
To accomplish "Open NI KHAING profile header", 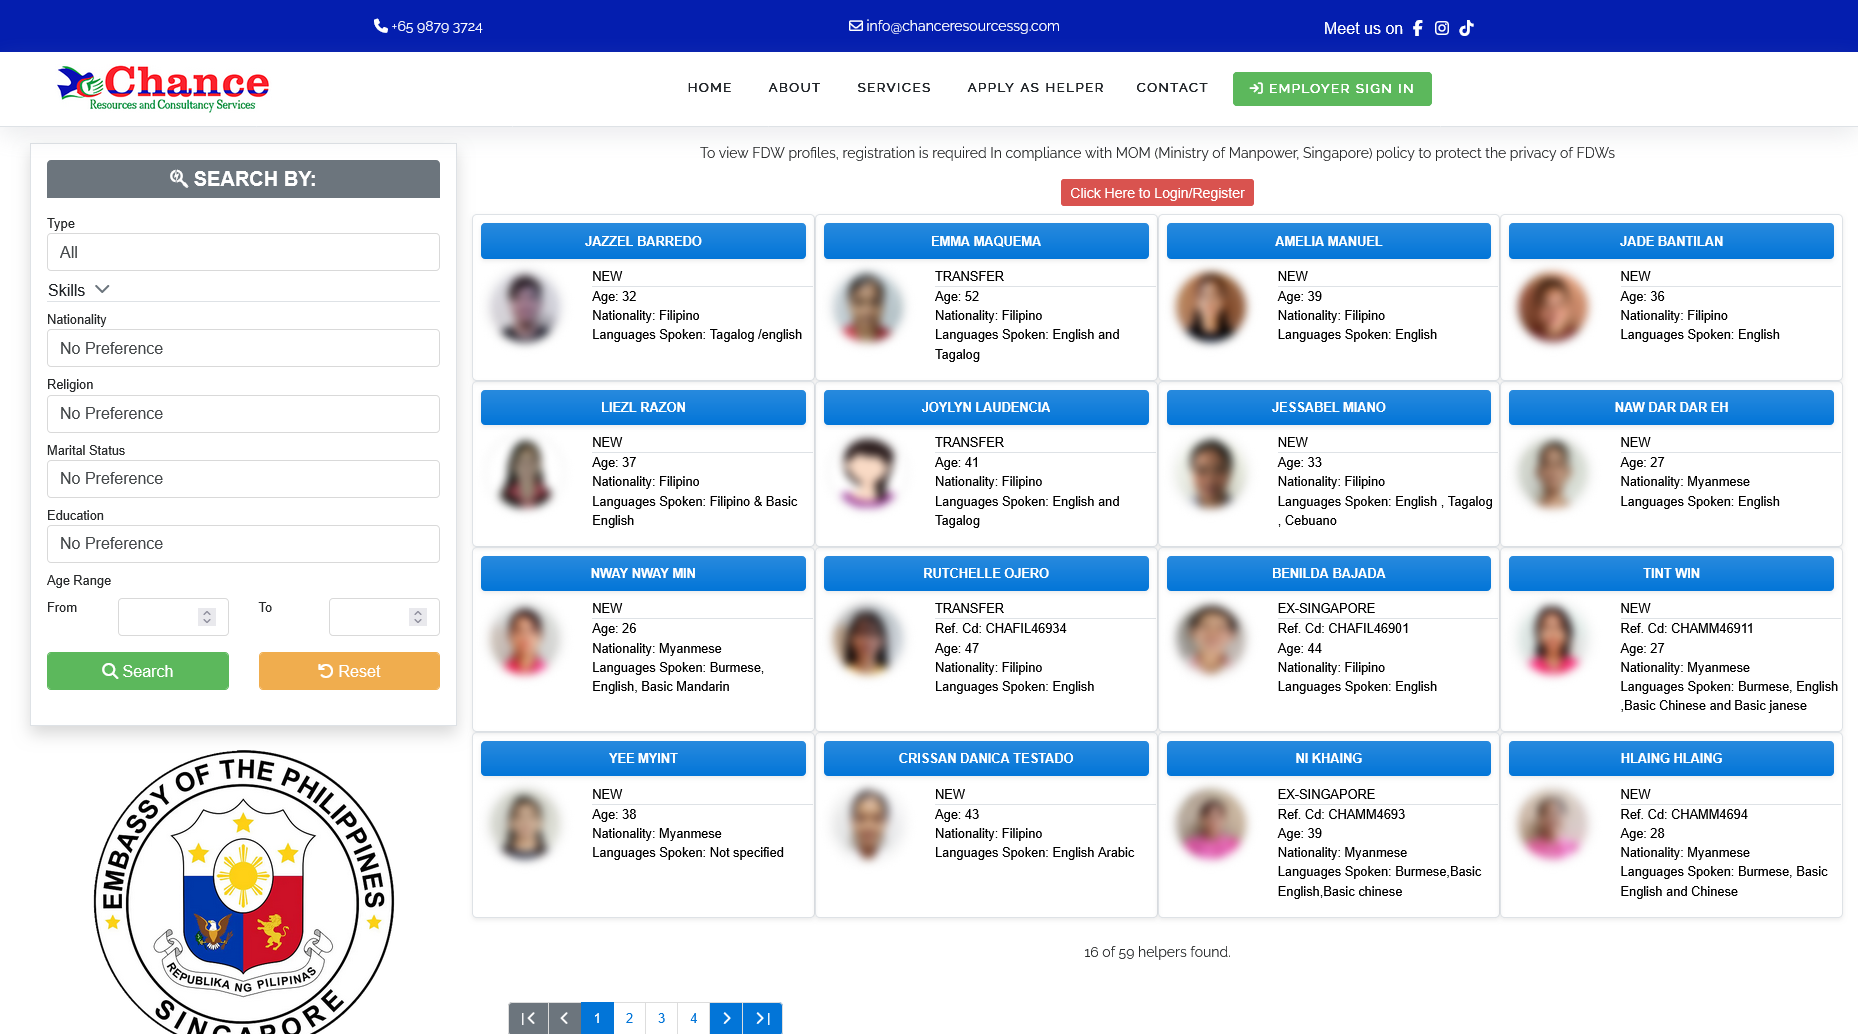I will click(x=1329, y=758).
